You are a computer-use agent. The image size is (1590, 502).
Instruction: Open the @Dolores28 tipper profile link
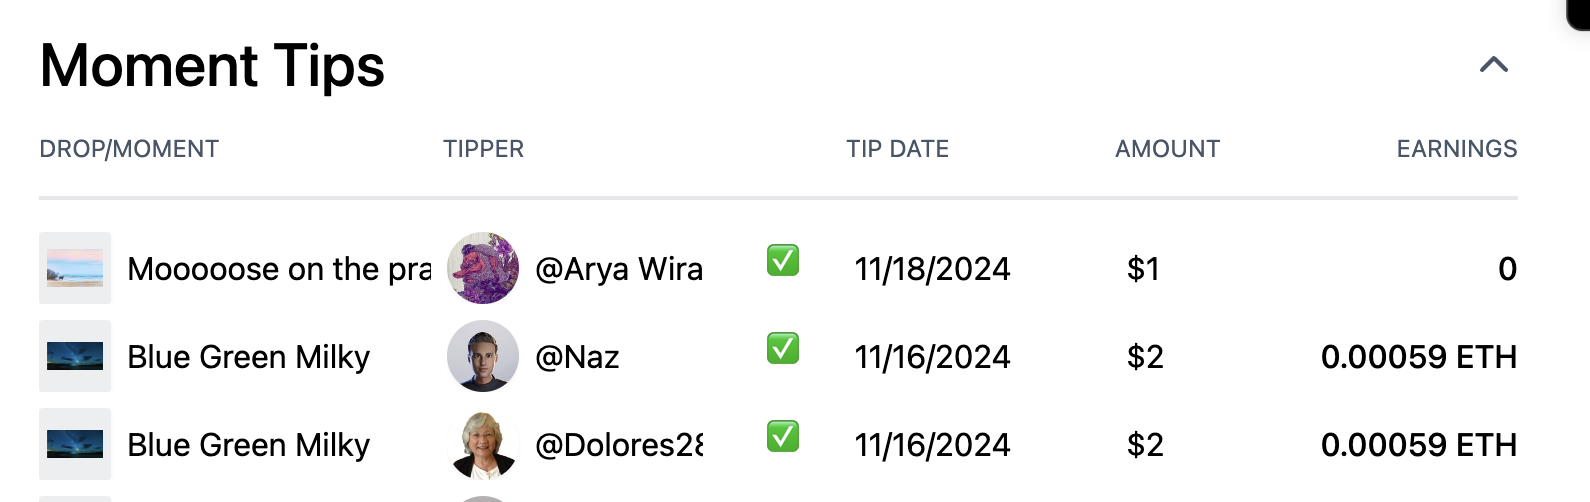(x=619, y=445)
